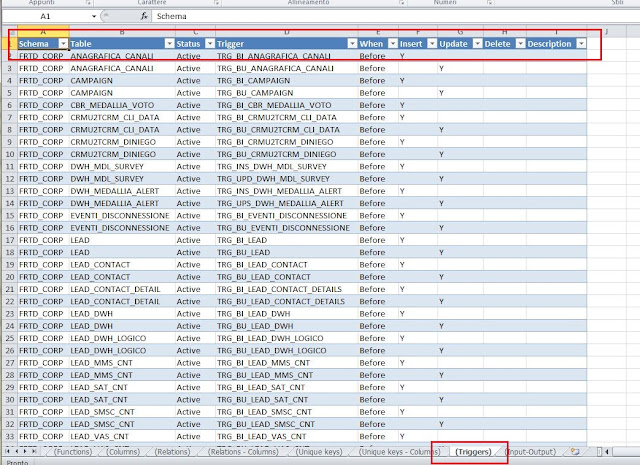Select row 10 header
This screenshot has height=465, width=640.
tap(9, 154)
